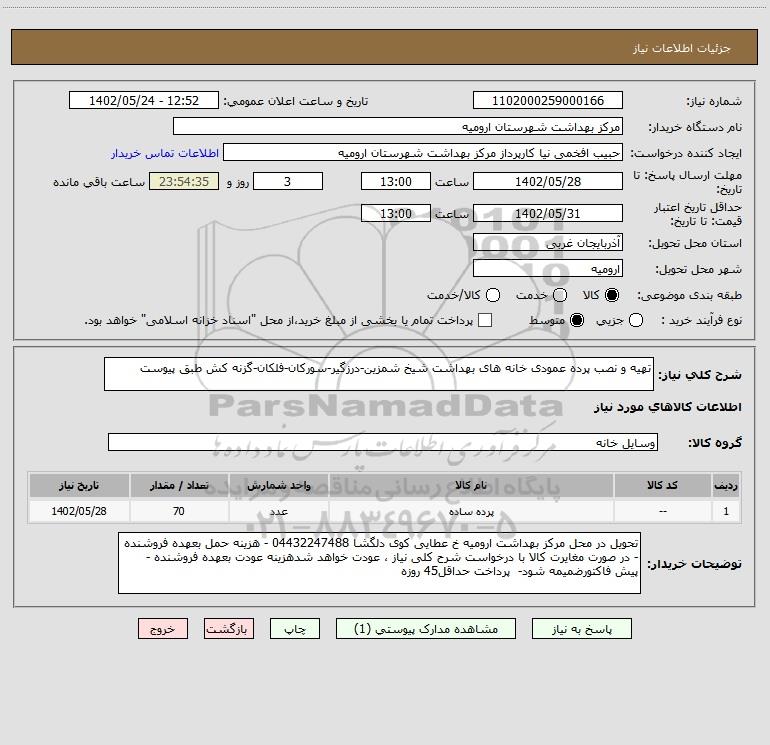Click the جزئیات اطلاعات نیاز header title
This screenshot has height=745, width=770.
pyautogui.click(x=682, y=48)
